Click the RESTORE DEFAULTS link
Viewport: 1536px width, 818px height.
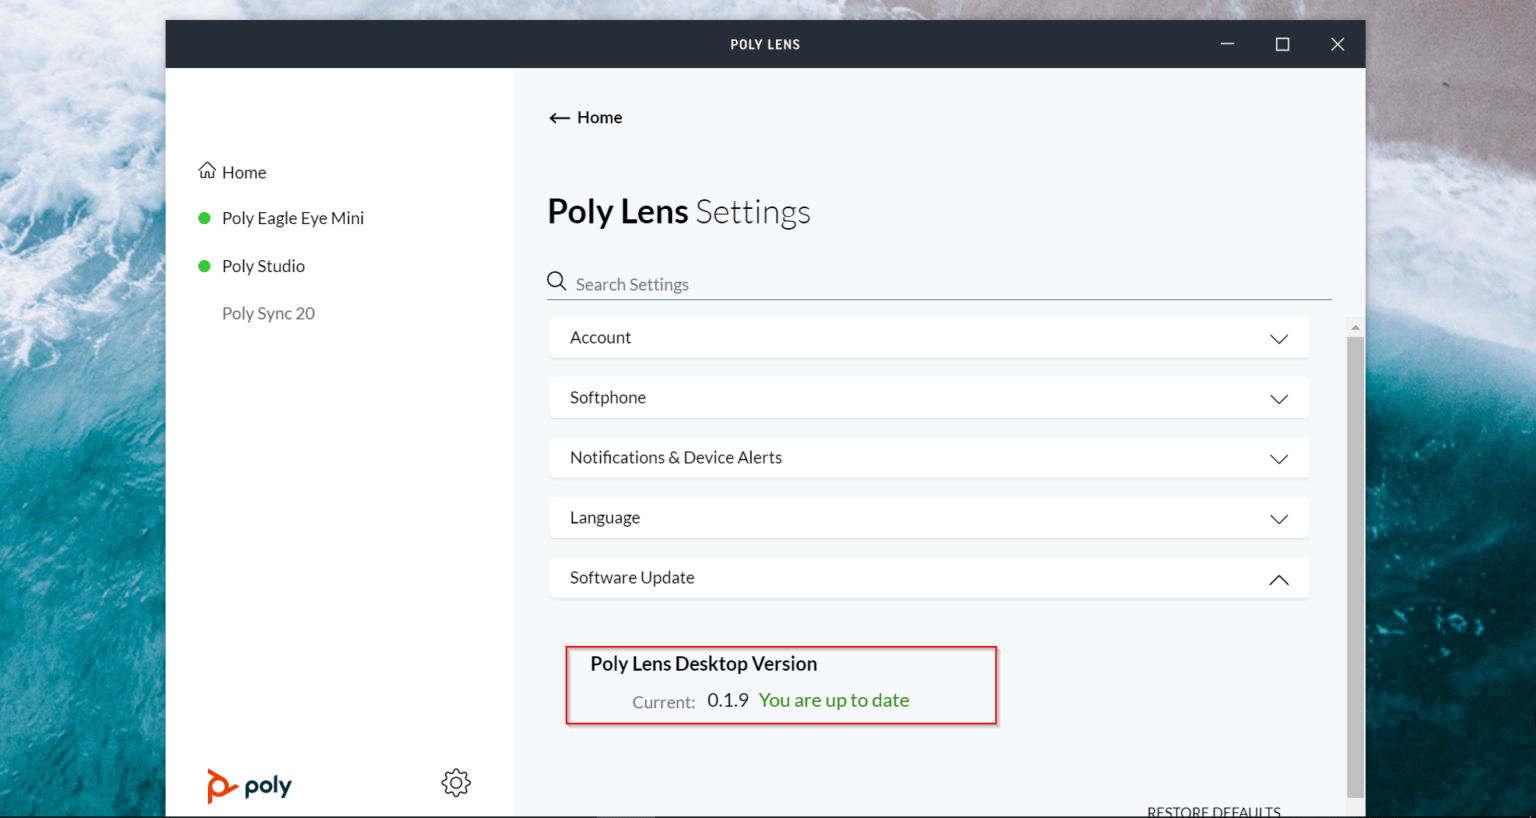pyautogui.click(x=1215, y=811)
